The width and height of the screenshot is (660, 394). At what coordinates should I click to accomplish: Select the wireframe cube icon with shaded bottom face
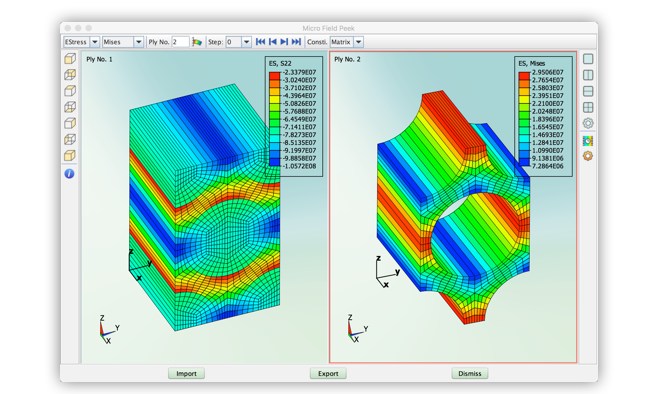coord(70,107)
